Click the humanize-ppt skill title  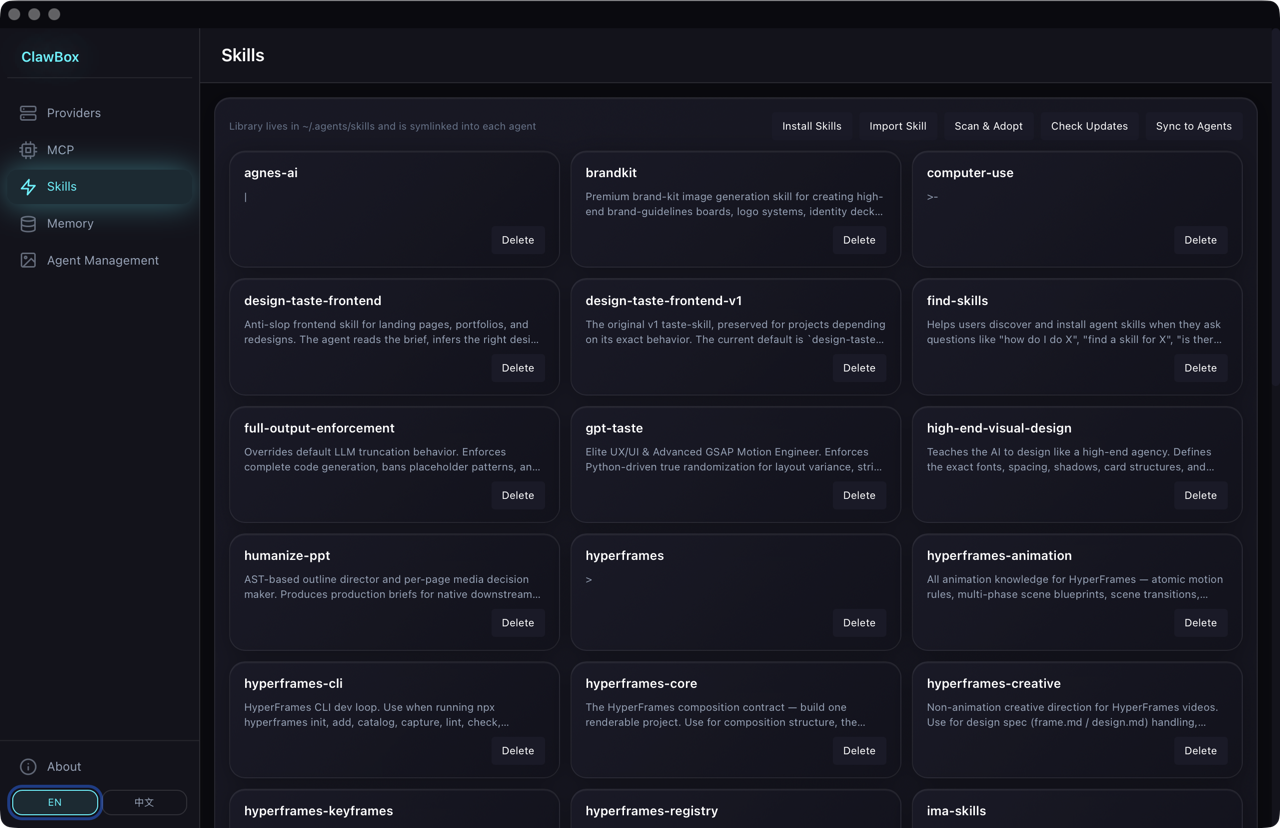point(287,556)
